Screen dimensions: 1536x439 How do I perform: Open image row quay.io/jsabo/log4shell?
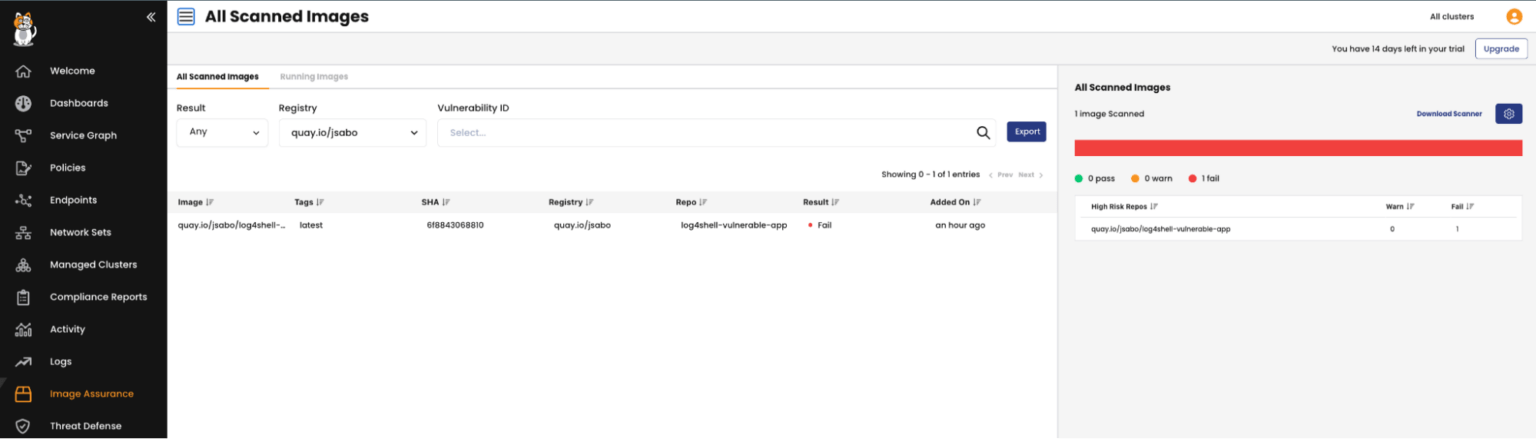click(232, 225)
